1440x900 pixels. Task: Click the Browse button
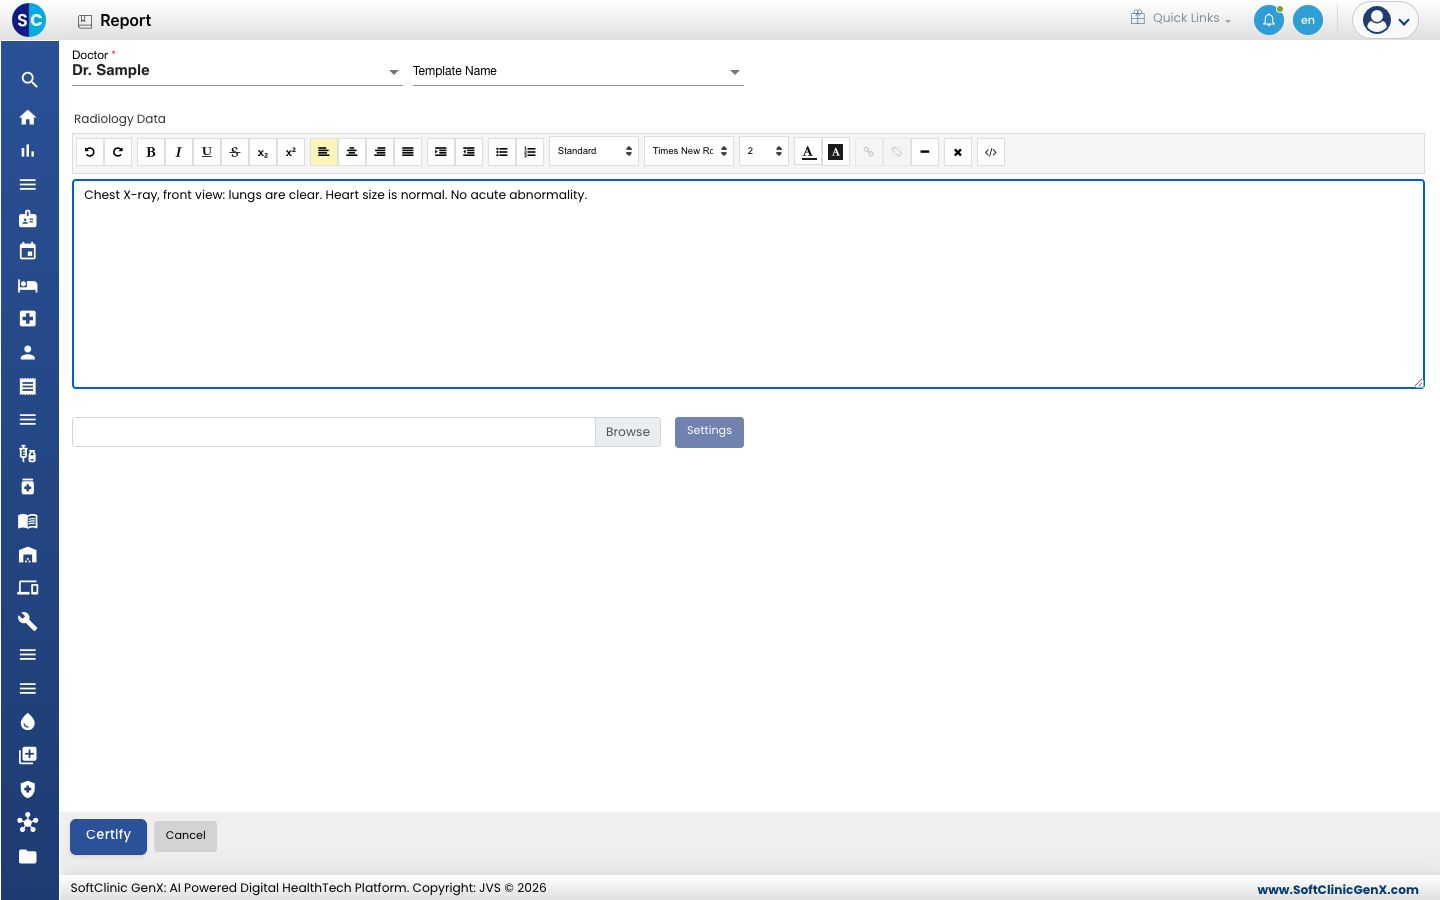tap(628, 432)
